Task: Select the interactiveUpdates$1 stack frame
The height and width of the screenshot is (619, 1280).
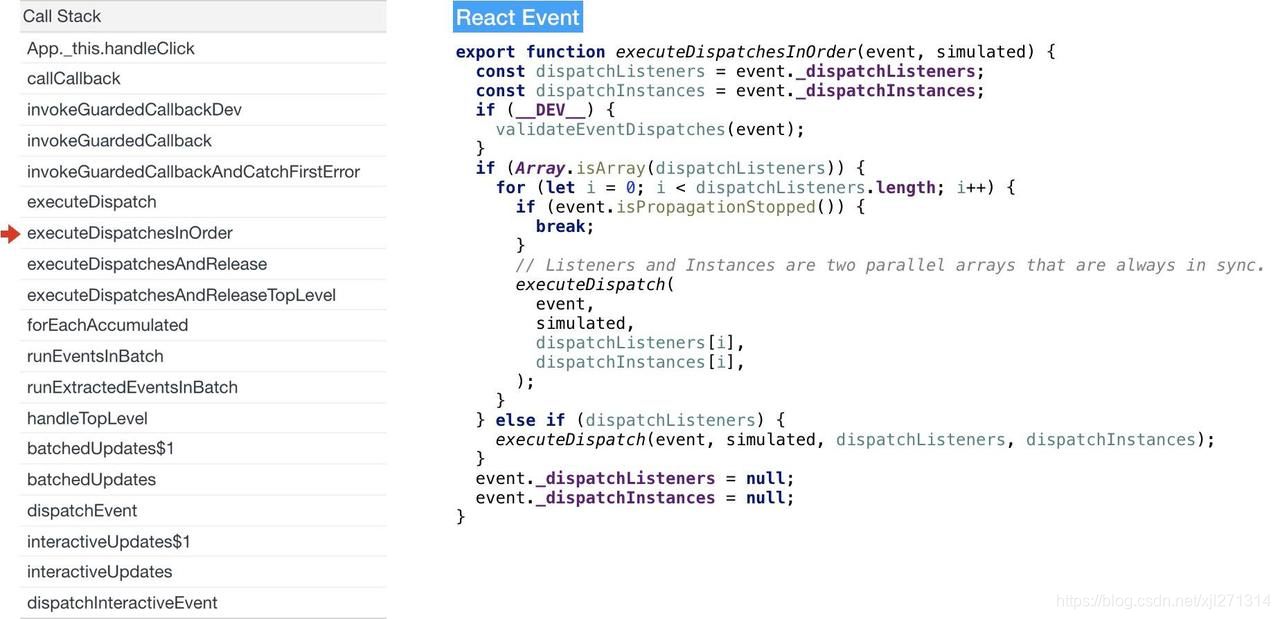Action: pos(203,541)
